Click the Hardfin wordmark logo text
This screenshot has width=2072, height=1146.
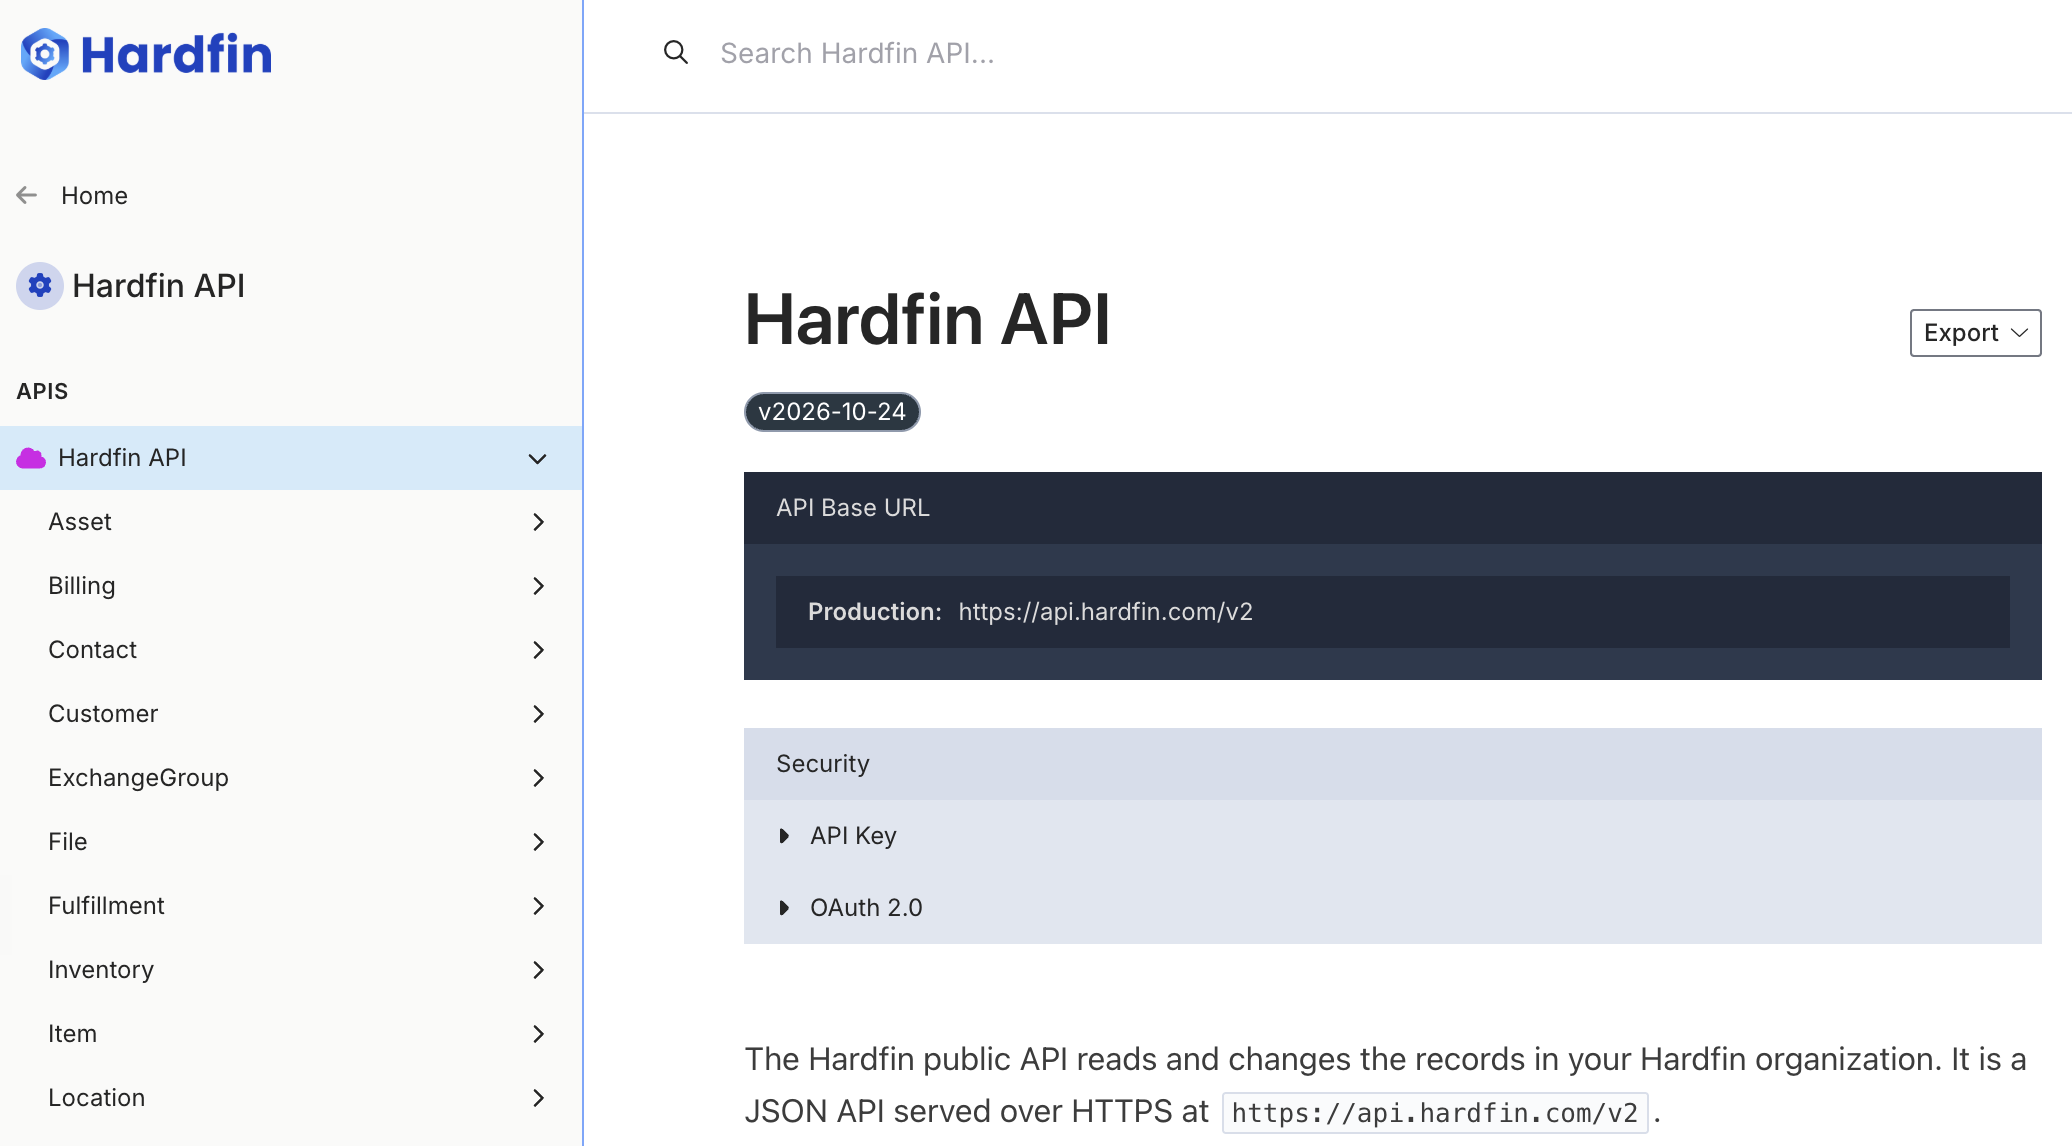pyautogui.click(x=176, y=54)
